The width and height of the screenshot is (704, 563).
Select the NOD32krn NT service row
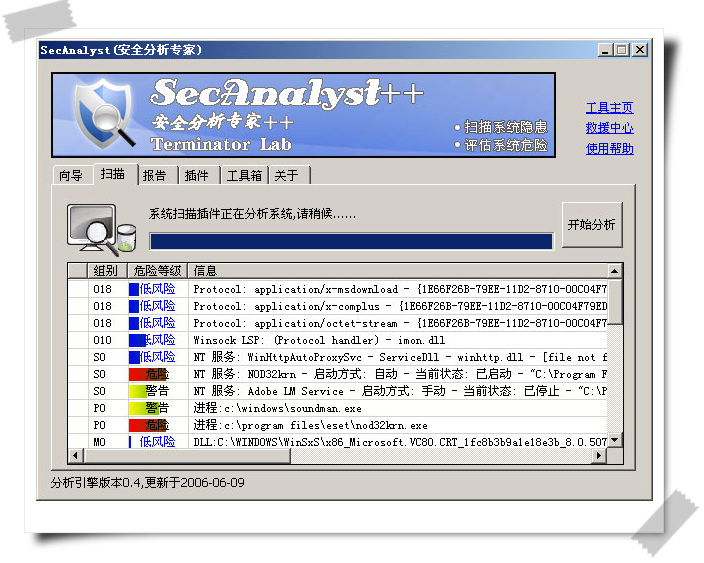(x=338, y=374)
